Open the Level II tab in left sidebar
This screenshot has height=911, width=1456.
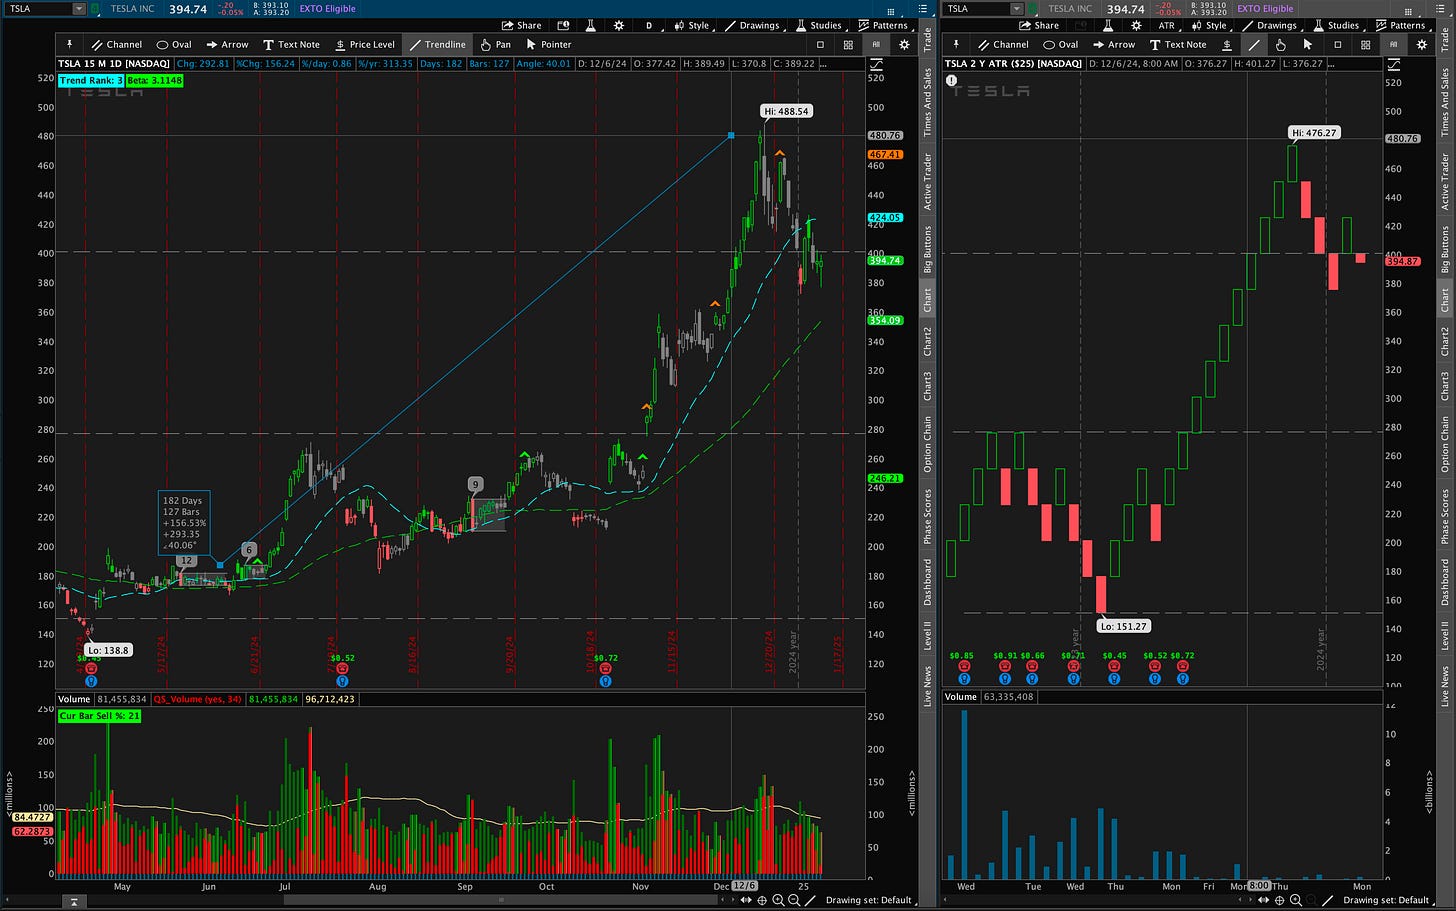[927, 635]
